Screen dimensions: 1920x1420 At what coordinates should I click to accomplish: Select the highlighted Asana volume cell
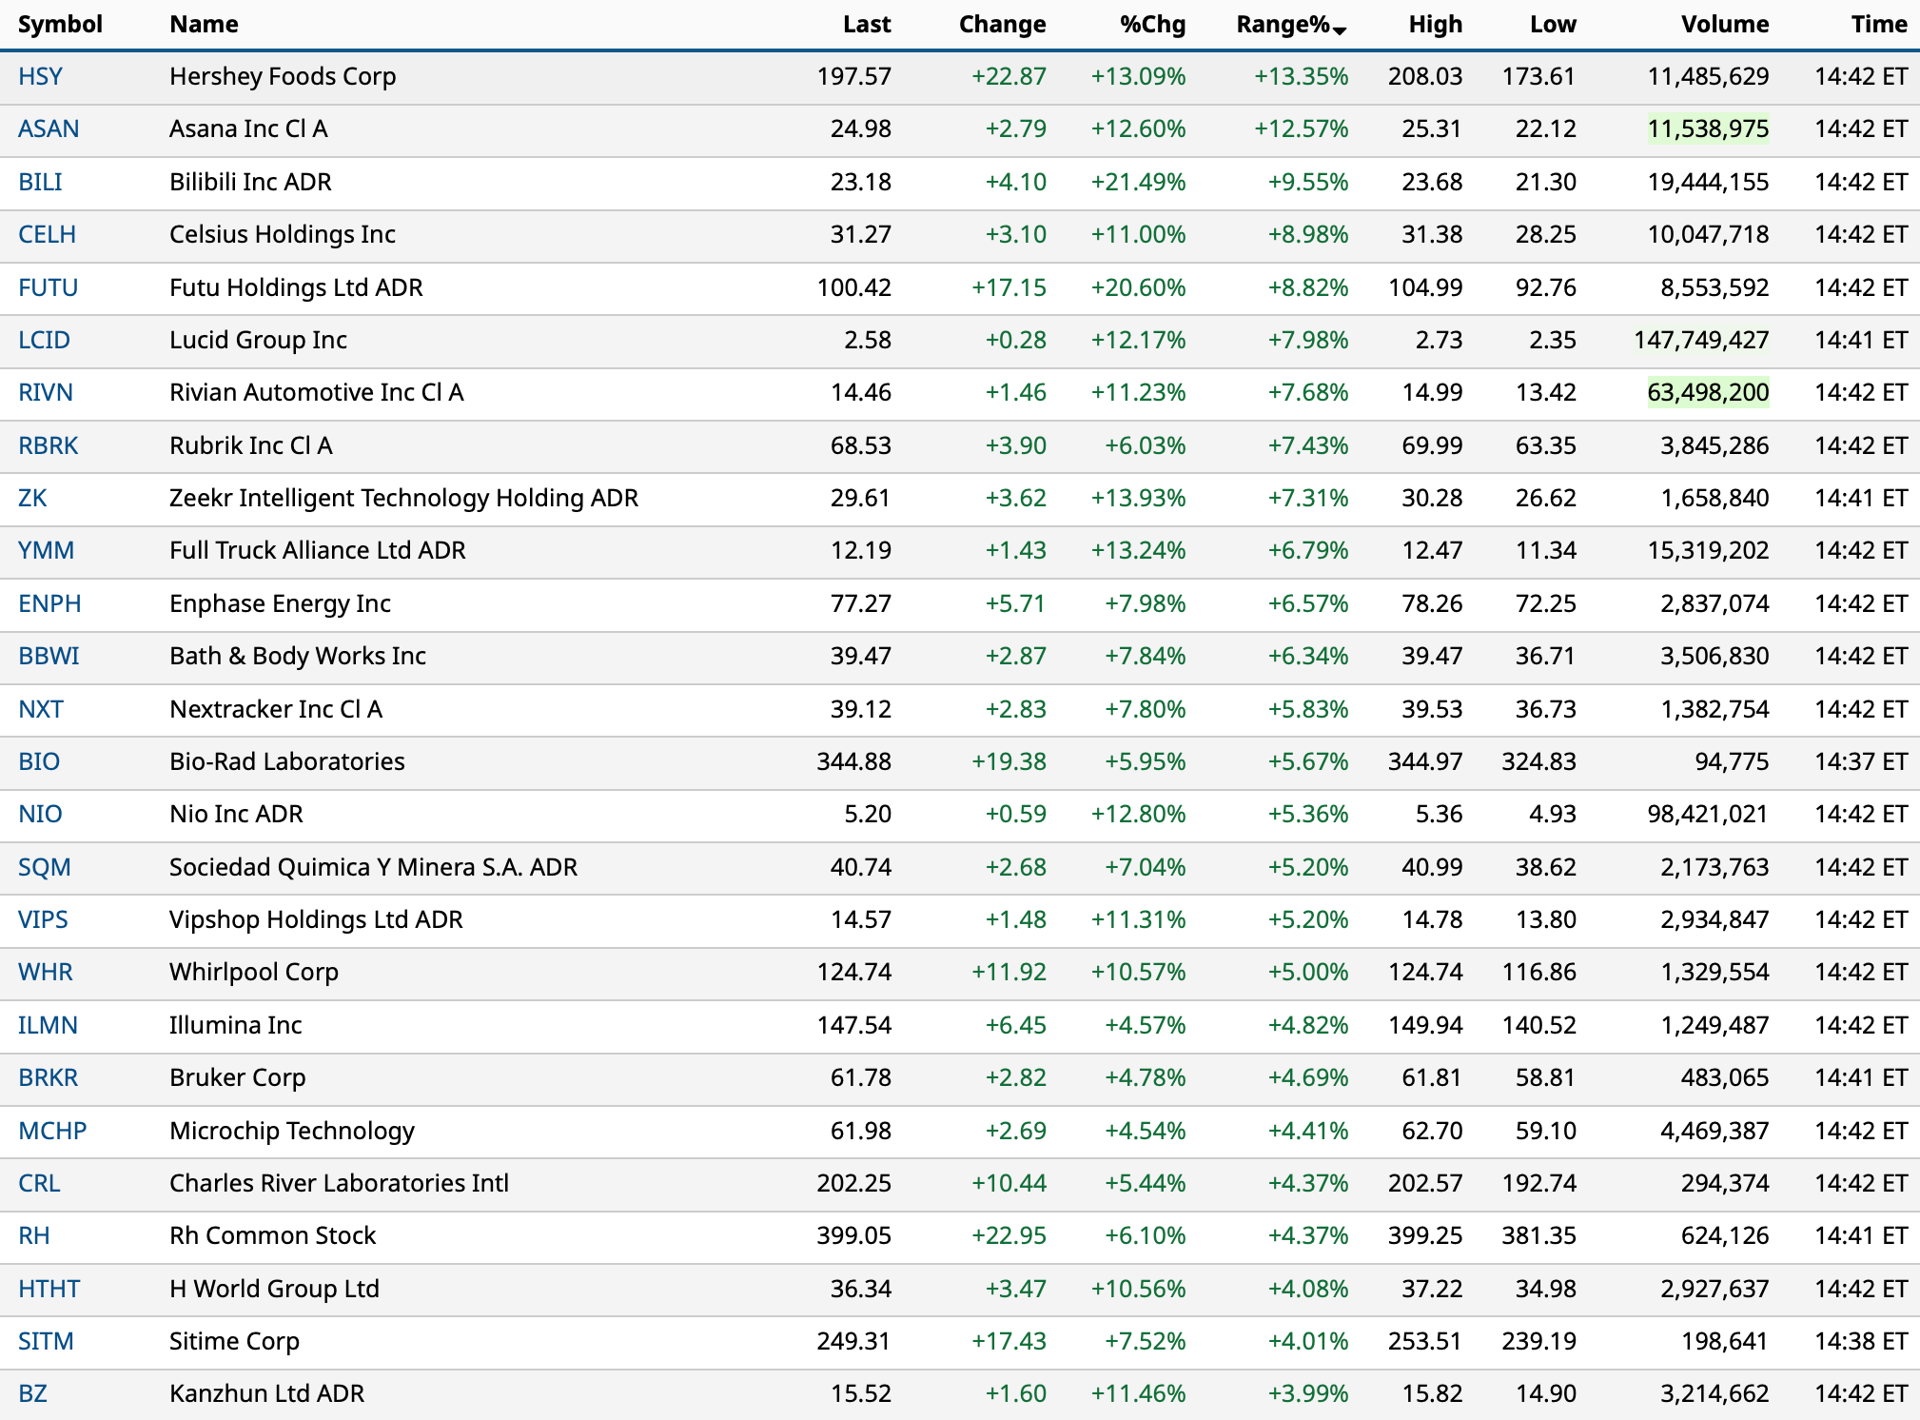1708,129
